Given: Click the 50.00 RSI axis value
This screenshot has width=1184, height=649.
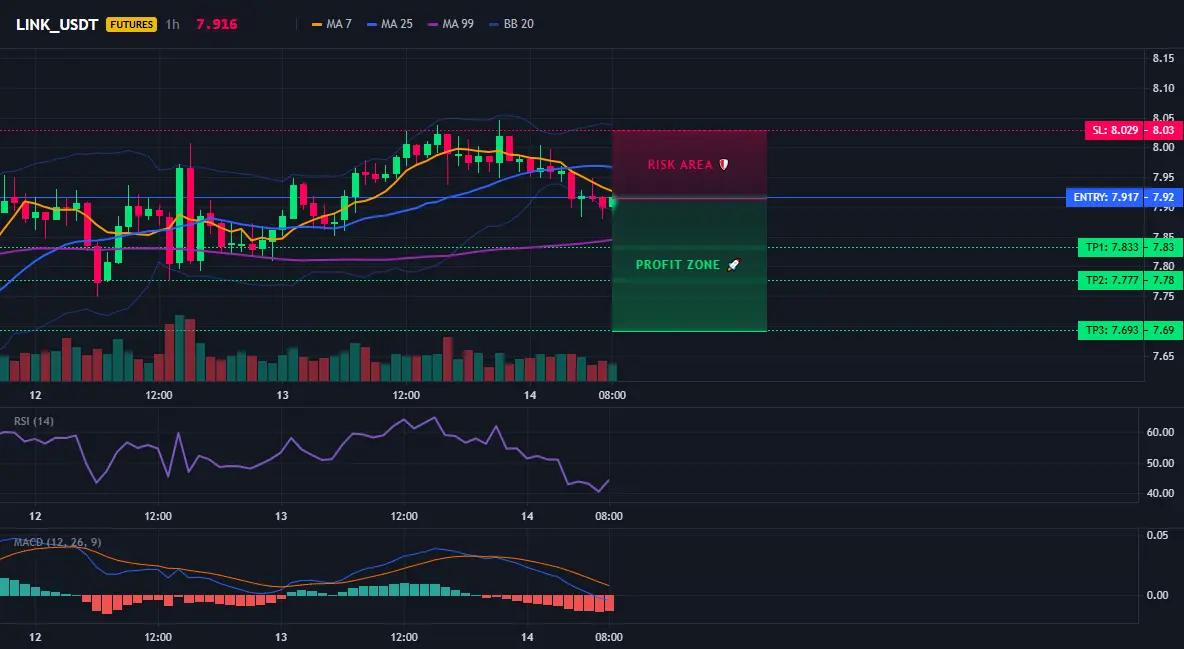Looking at the screenshot, I should point(1161,462).
